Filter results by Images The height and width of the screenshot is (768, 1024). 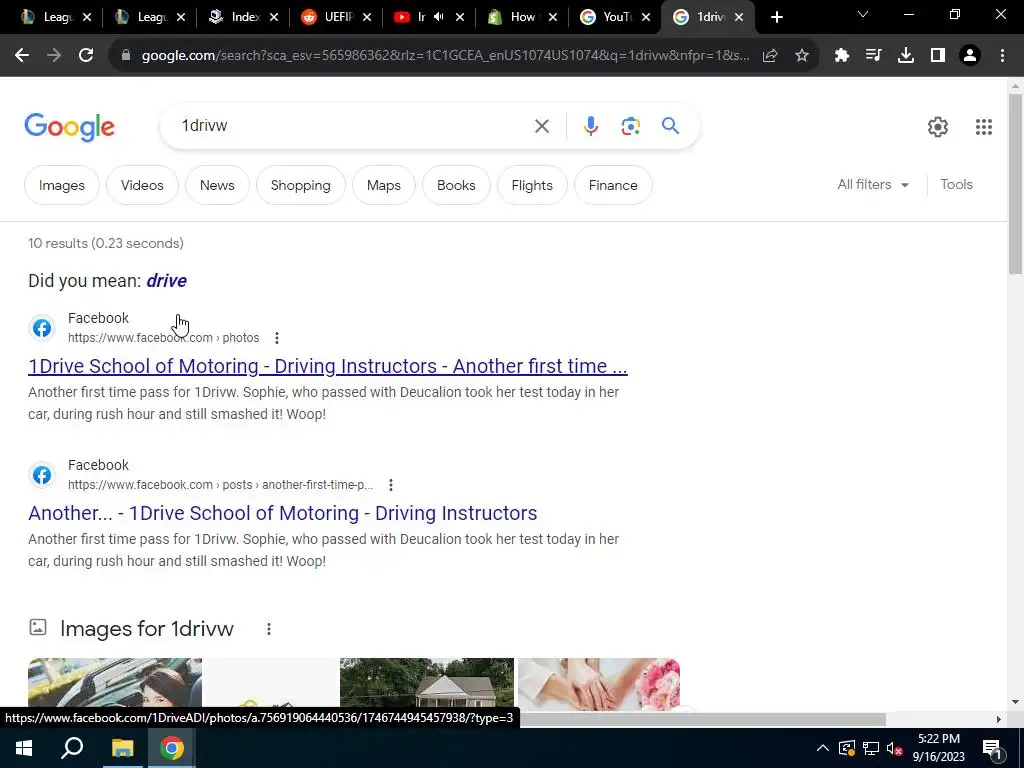click(62, 185)
